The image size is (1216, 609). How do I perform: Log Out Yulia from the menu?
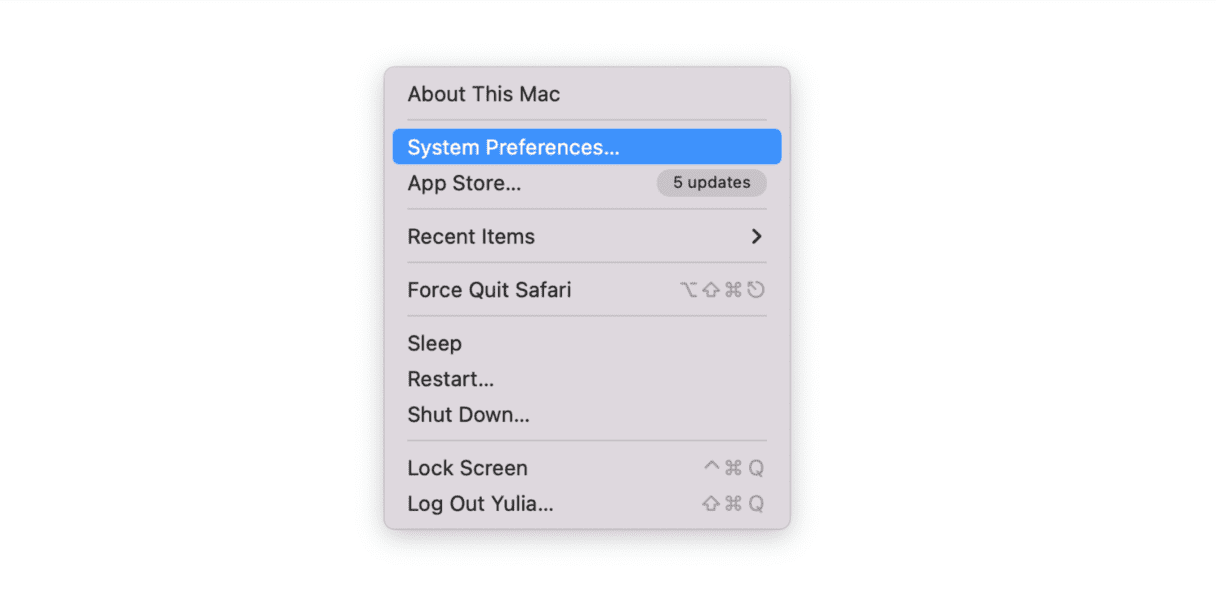pos(480,504)
